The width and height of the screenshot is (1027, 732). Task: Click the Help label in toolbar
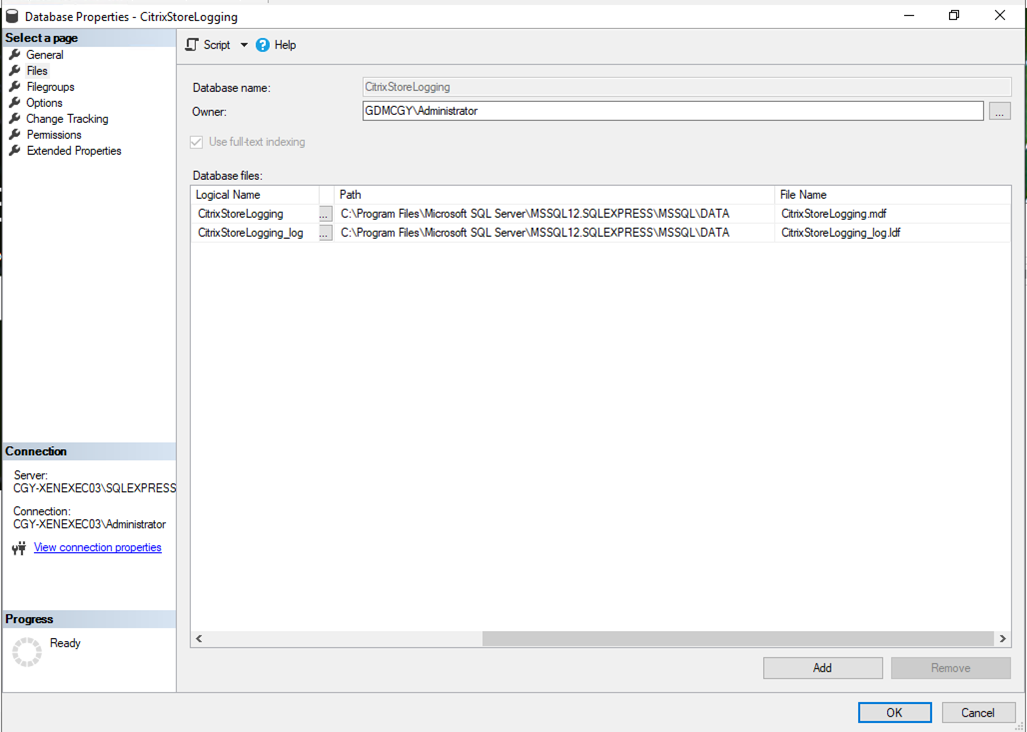coord(285,45)
